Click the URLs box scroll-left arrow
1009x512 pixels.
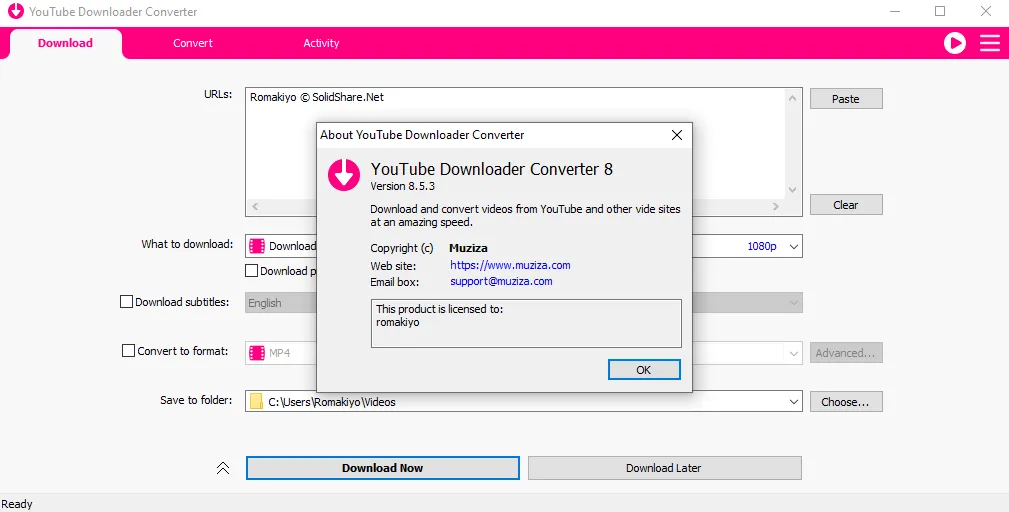(x=255, y=206)
